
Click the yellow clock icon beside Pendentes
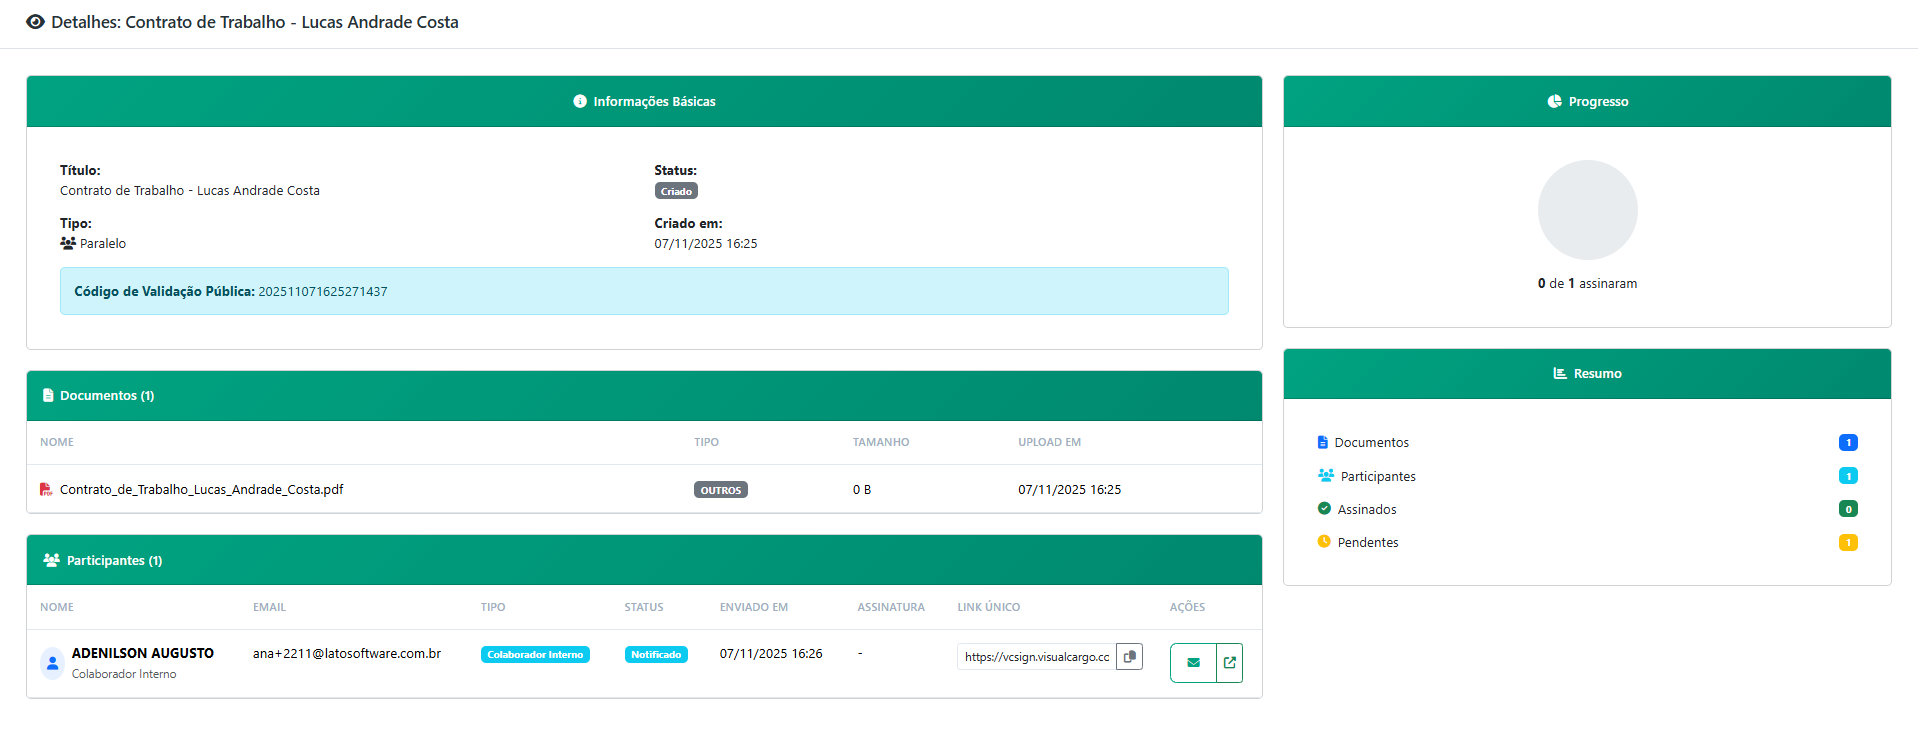1324,542
